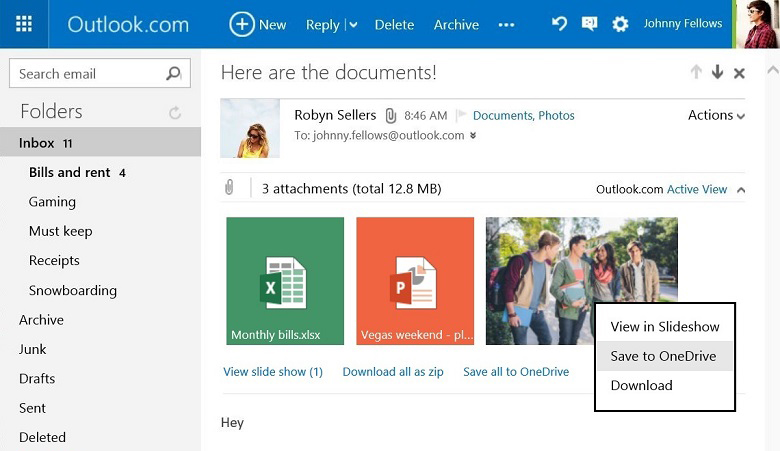The width and height of the screenshot is (780, 451).
Task: Delete the current message
Action: pos(394,25)
